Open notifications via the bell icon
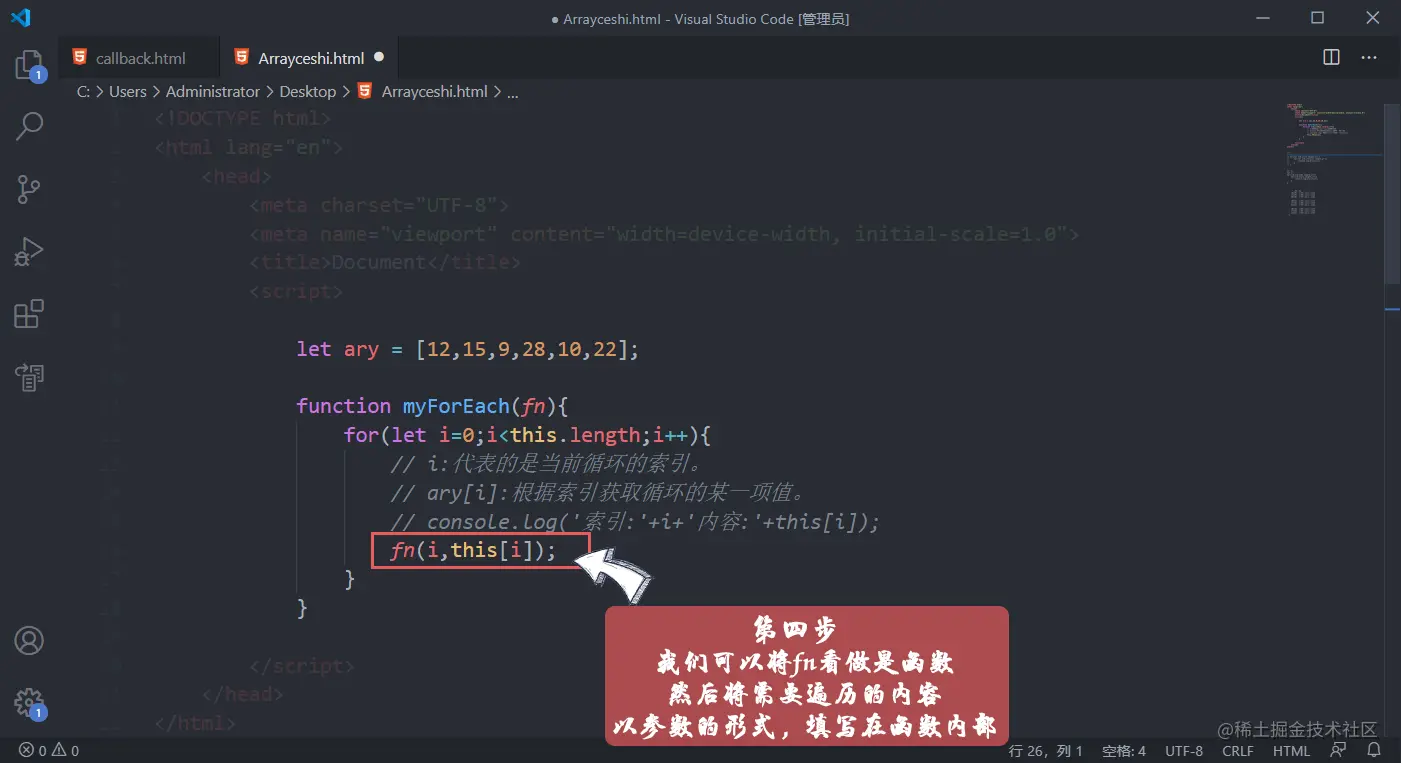Viewport: 1401px width, 763px height. click(x=1374, y=750)
